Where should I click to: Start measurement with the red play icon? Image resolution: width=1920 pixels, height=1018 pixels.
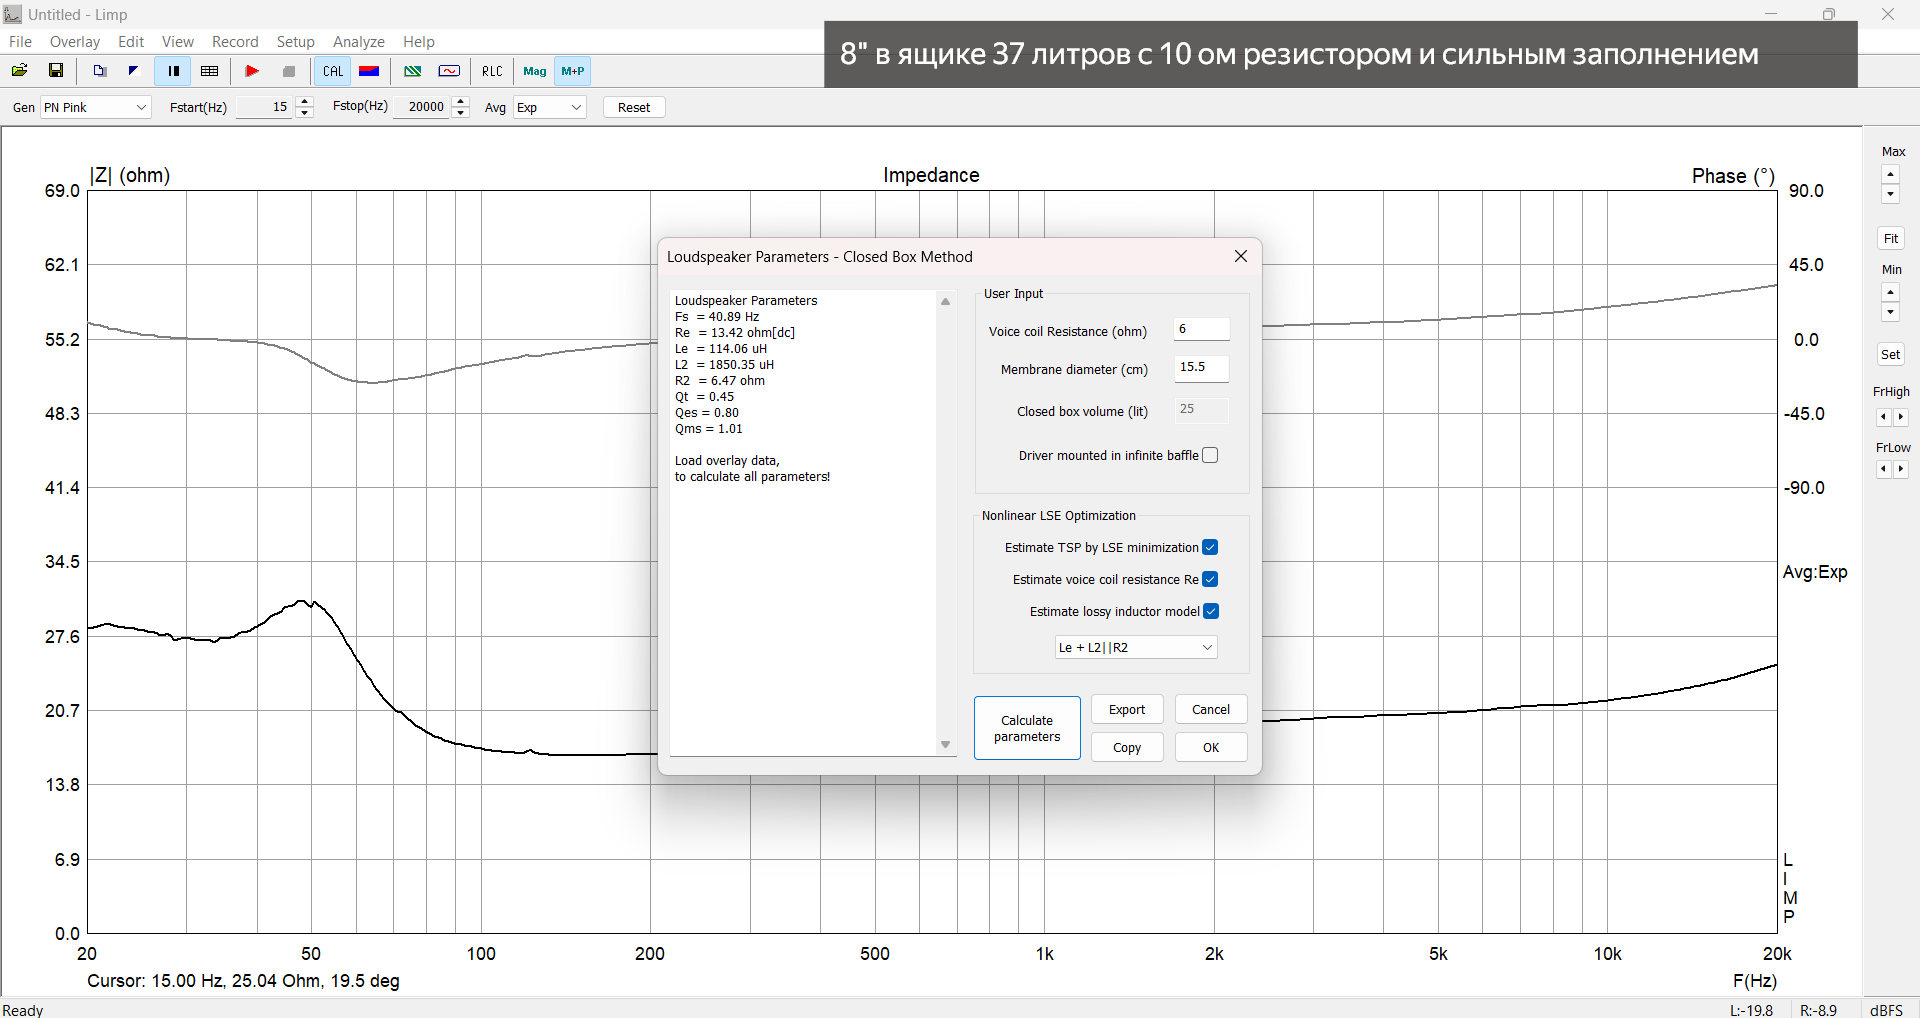pos(252,71)
